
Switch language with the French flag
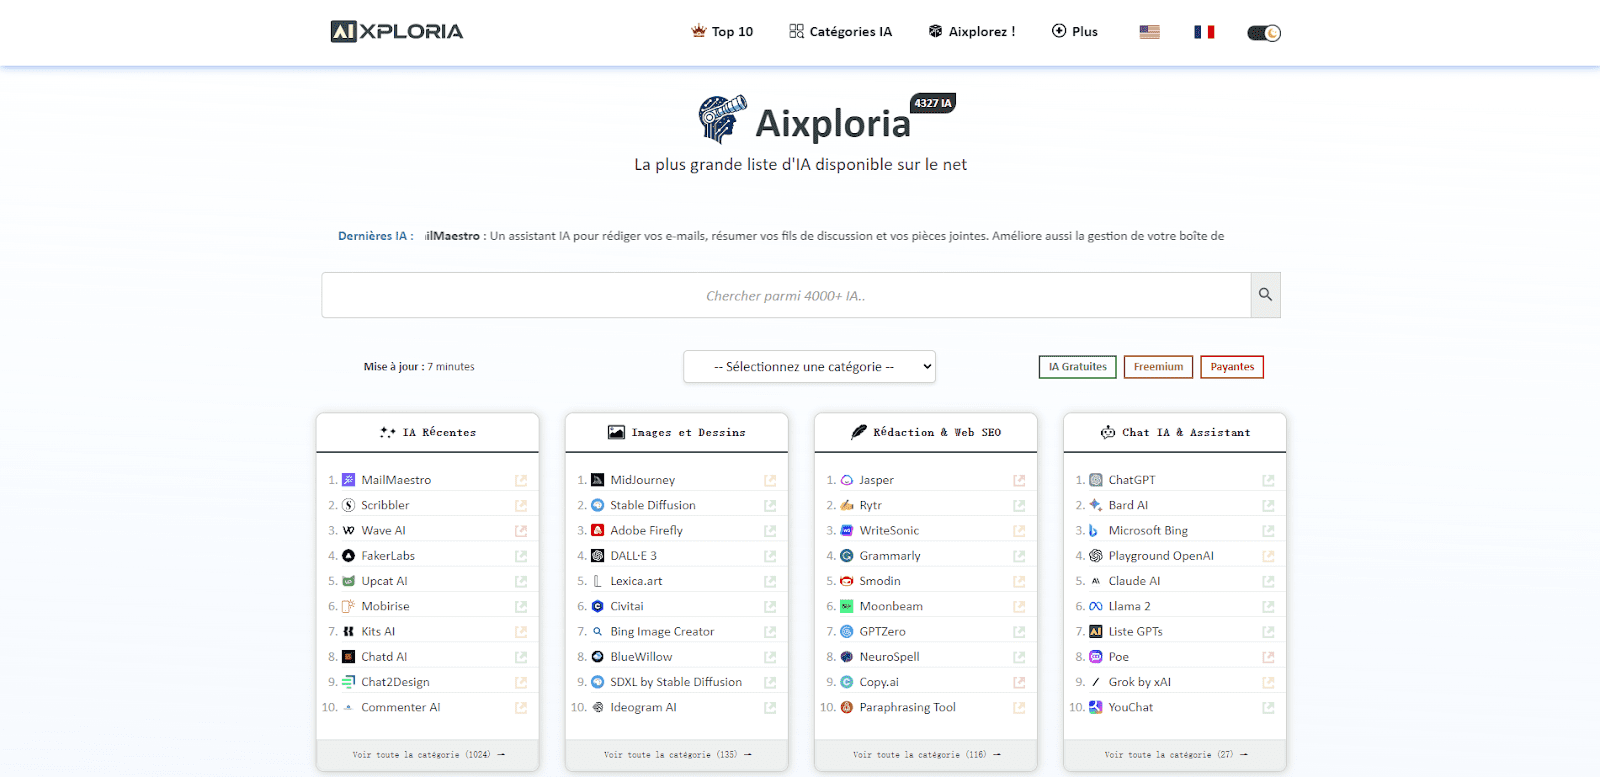(x=1204, y=32)
